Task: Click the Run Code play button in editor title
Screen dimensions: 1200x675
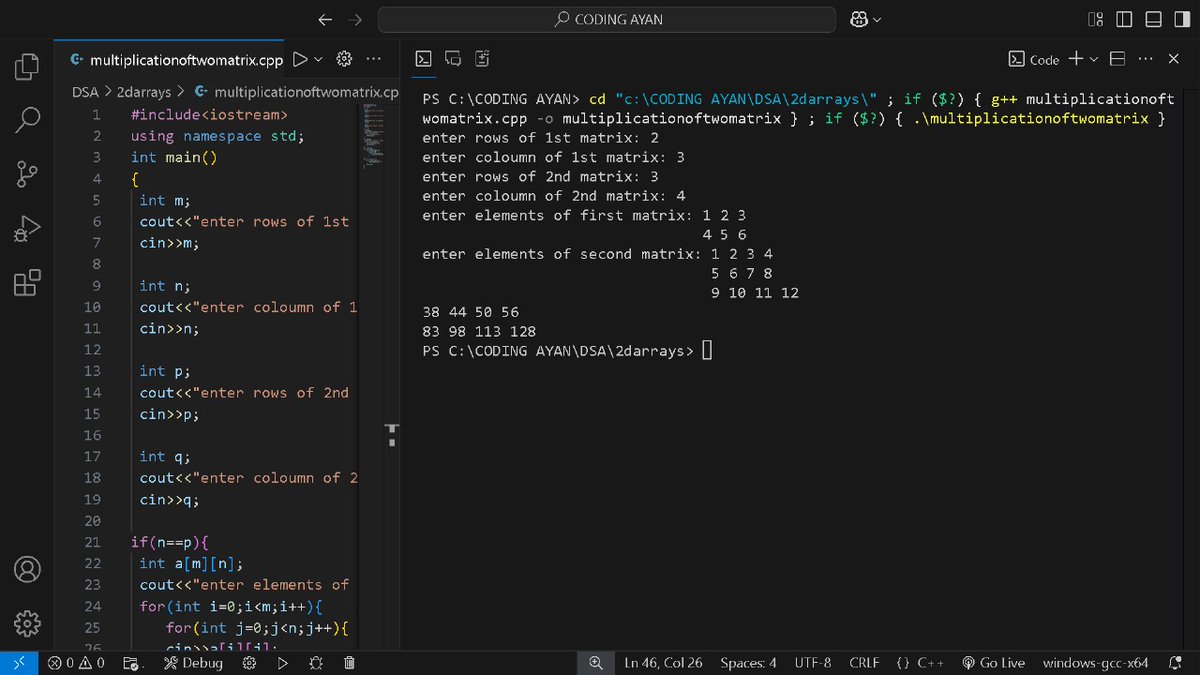Action: click(x=299, y=60)
